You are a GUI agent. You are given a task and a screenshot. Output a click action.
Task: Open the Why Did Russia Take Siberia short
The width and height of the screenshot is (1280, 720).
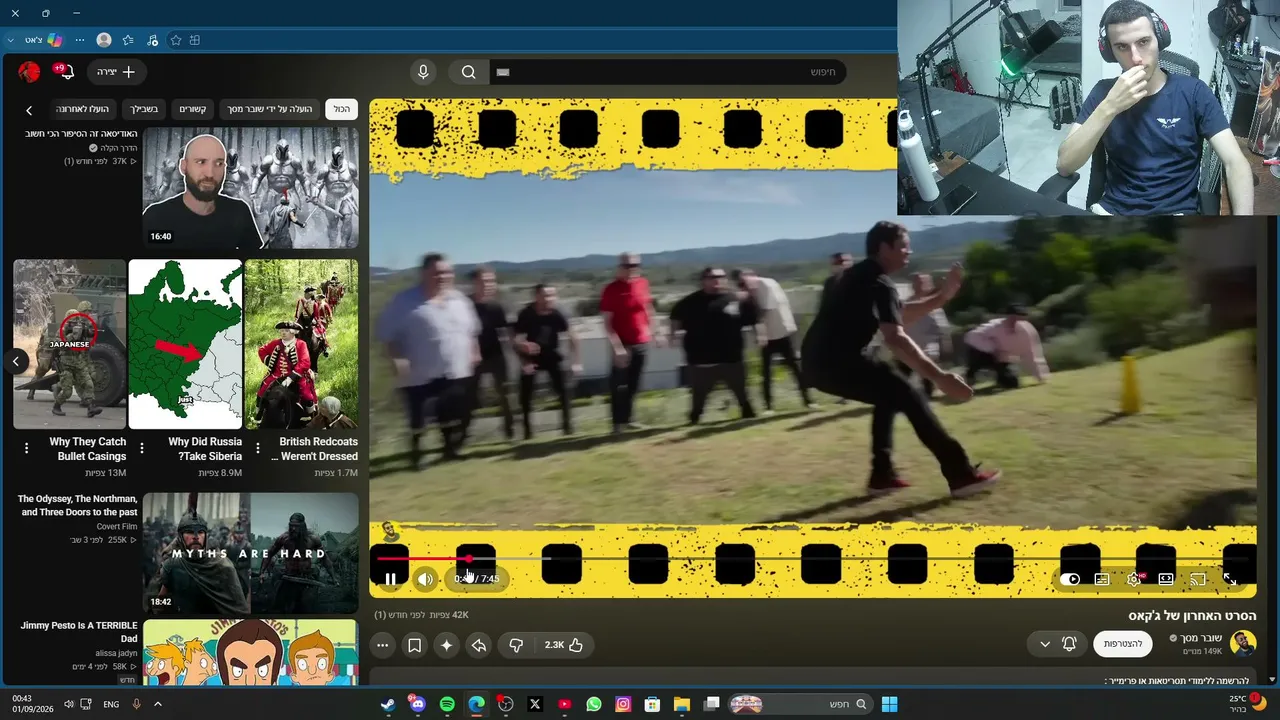185,344
